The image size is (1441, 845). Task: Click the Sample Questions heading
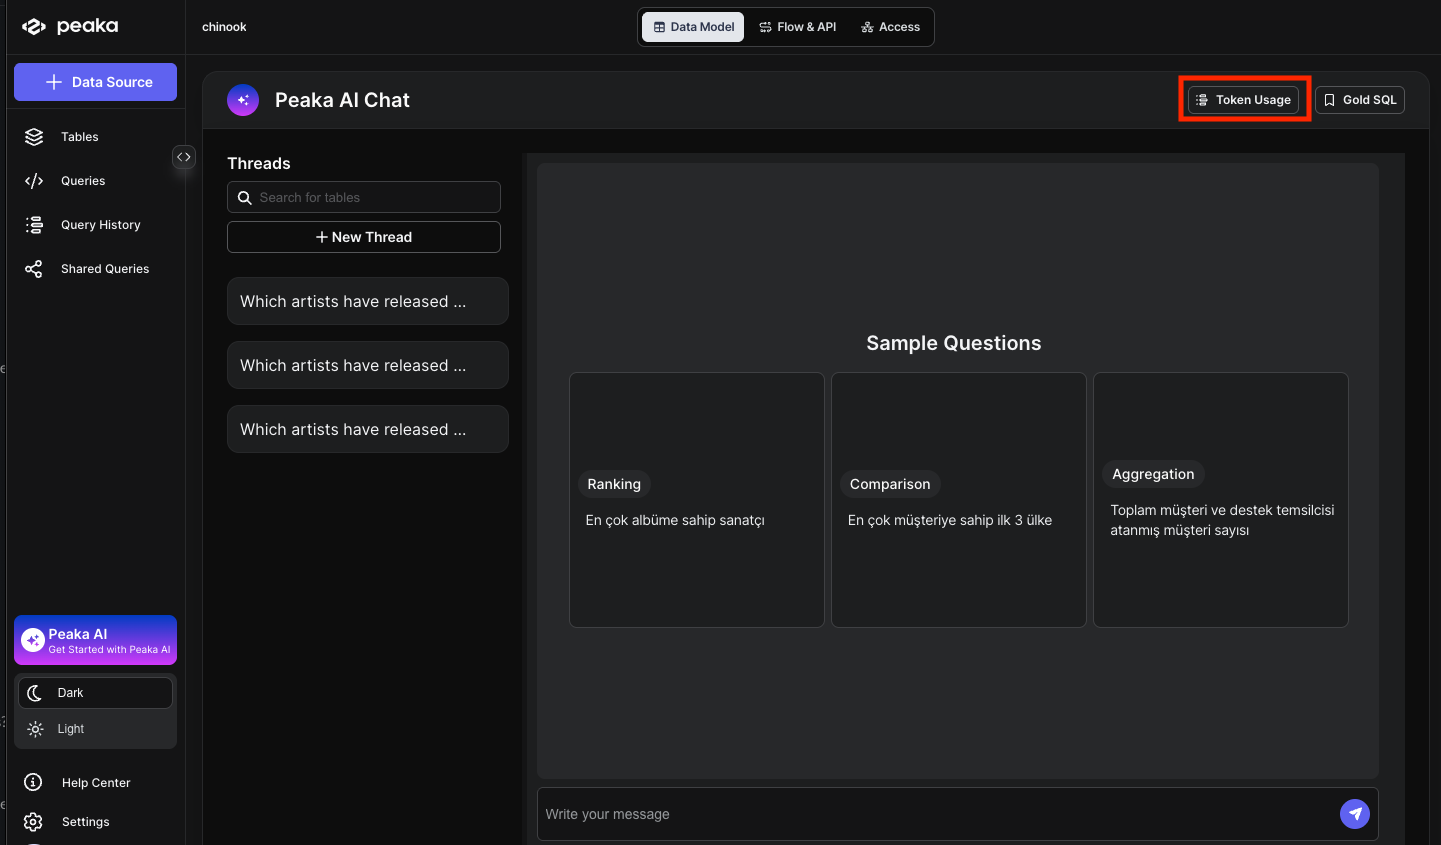954,343
